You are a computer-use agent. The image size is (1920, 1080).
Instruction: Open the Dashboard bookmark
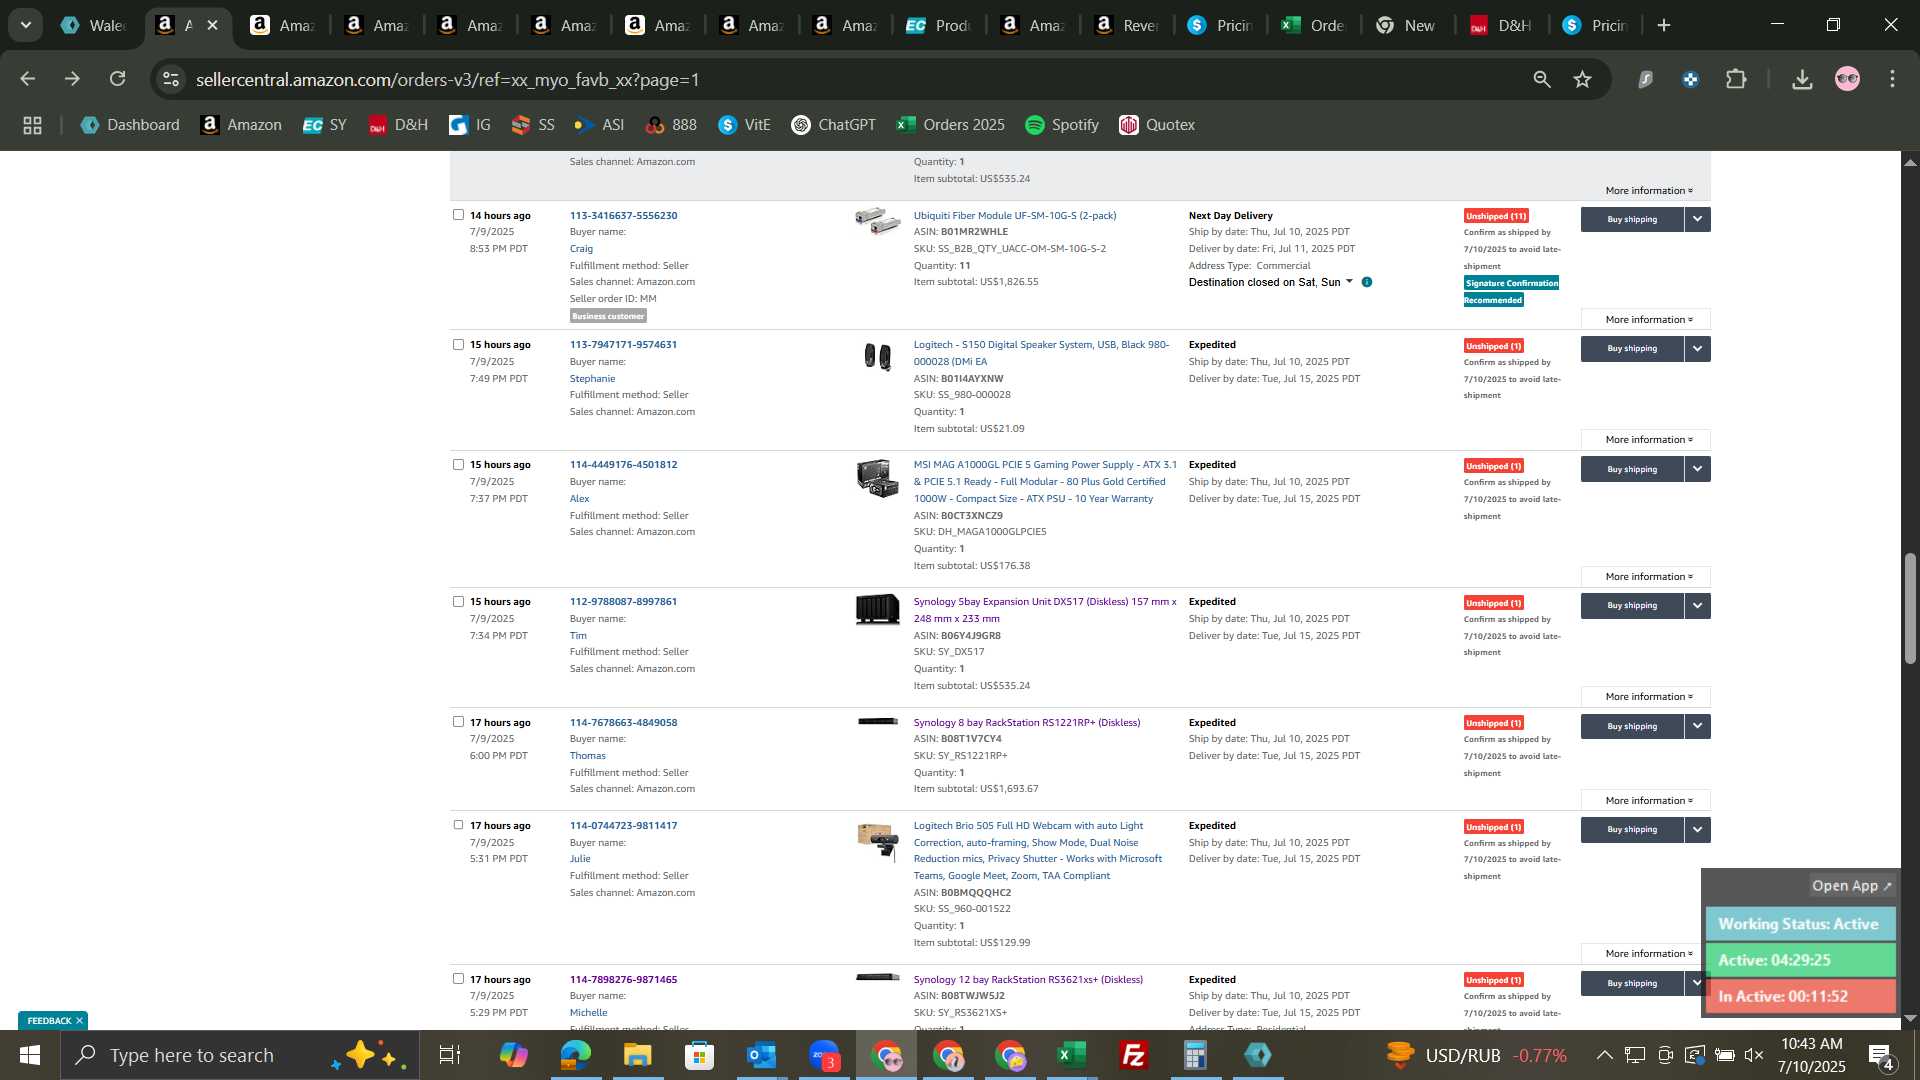coord(130,125)
